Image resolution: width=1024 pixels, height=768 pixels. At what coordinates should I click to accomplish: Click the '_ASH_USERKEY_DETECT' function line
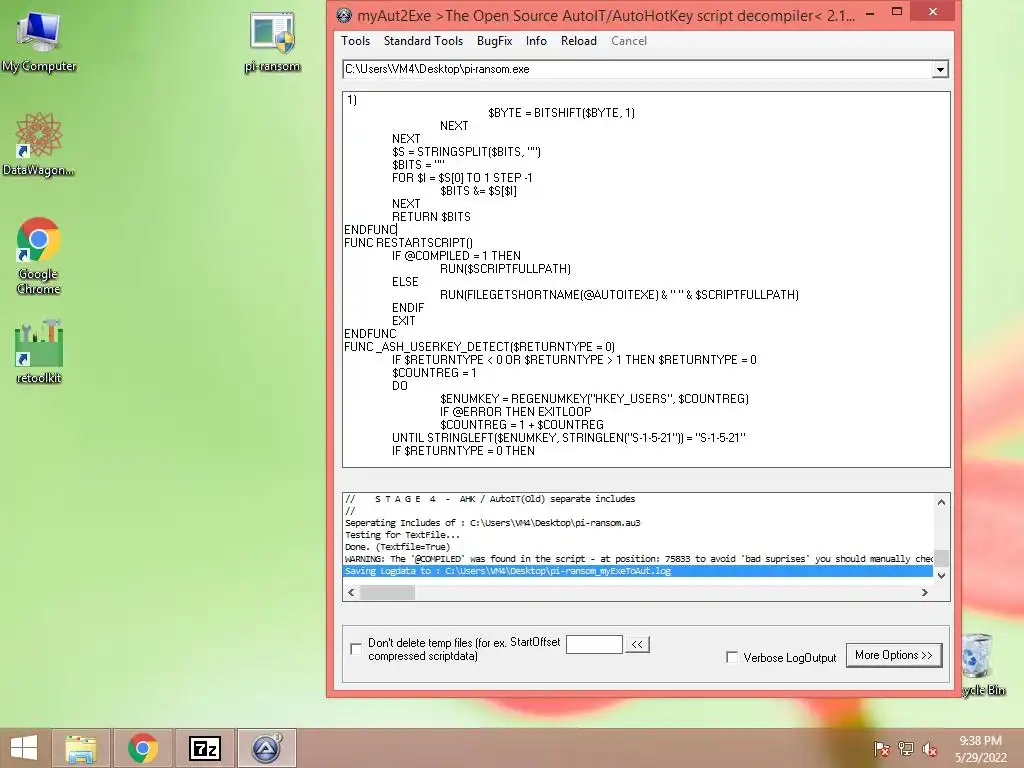[x=479, y=347]
